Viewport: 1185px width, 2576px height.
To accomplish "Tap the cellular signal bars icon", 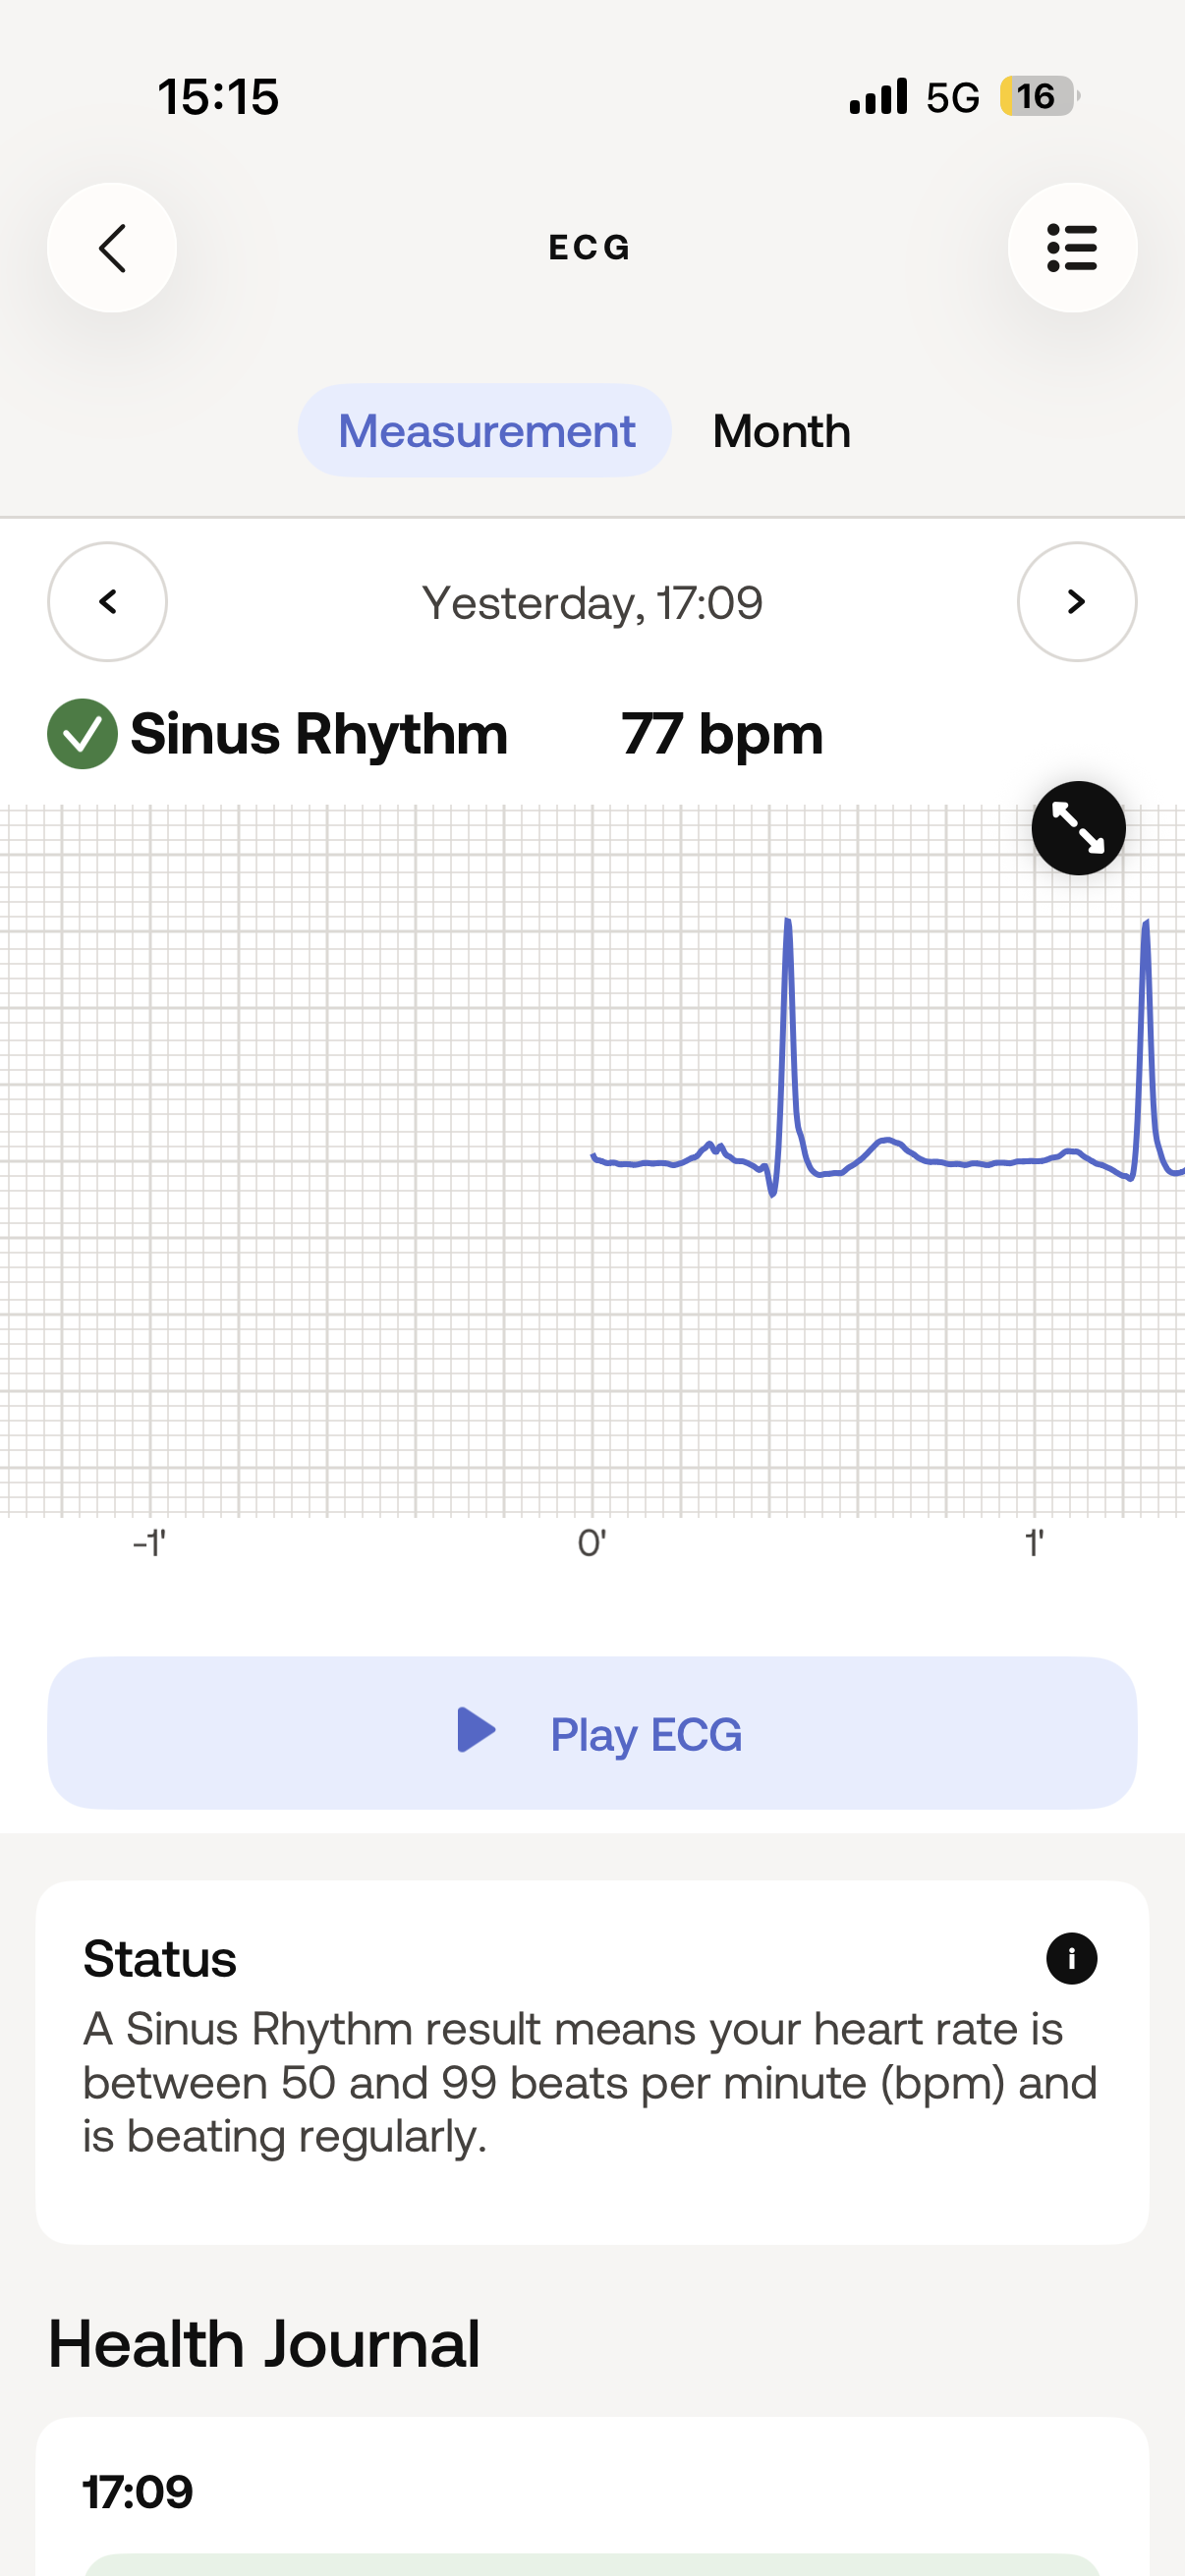I will tap(878, 97).
